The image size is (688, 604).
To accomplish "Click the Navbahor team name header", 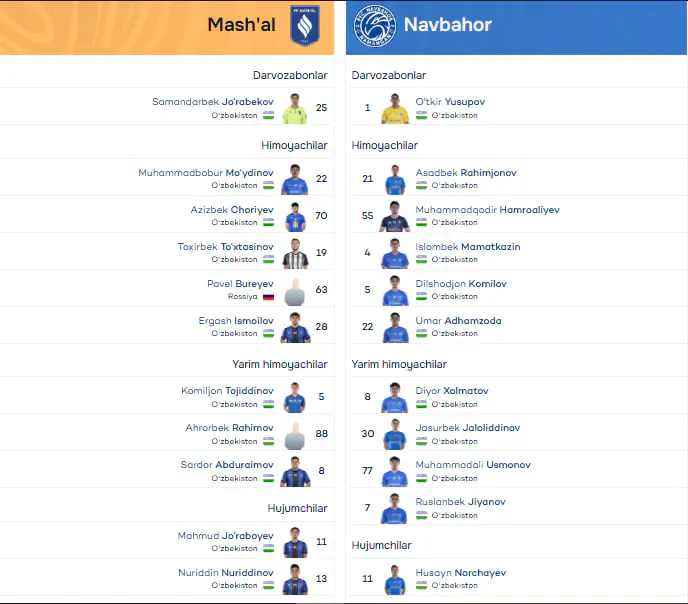I will 447,25.
